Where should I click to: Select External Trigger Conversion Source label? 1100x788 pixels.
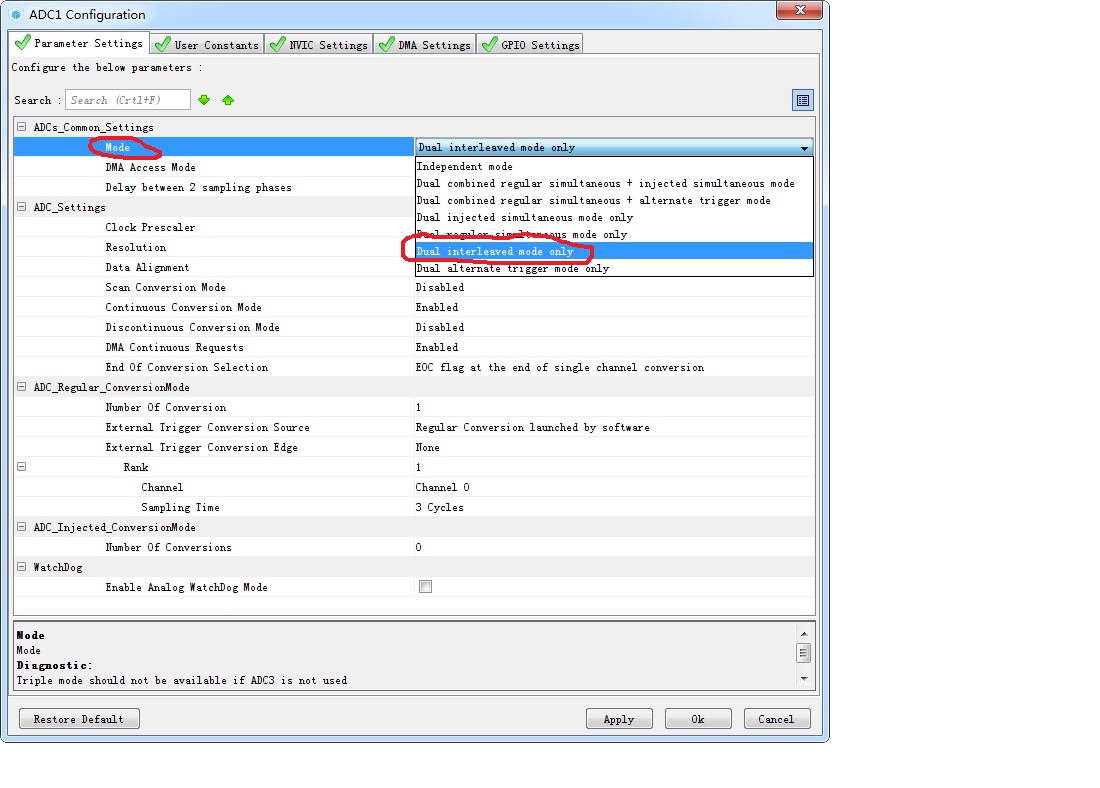coord(208,427)
